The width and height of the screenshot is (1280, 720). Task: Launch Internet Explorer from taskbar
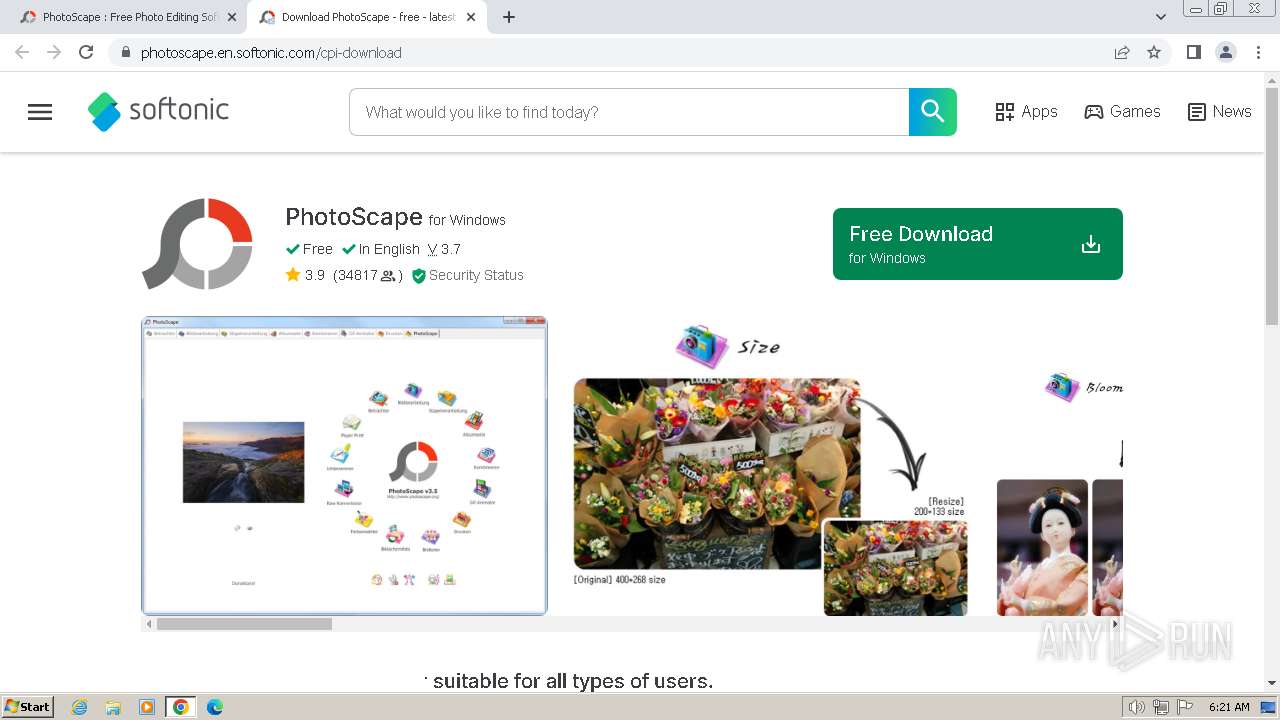point(80,707)
